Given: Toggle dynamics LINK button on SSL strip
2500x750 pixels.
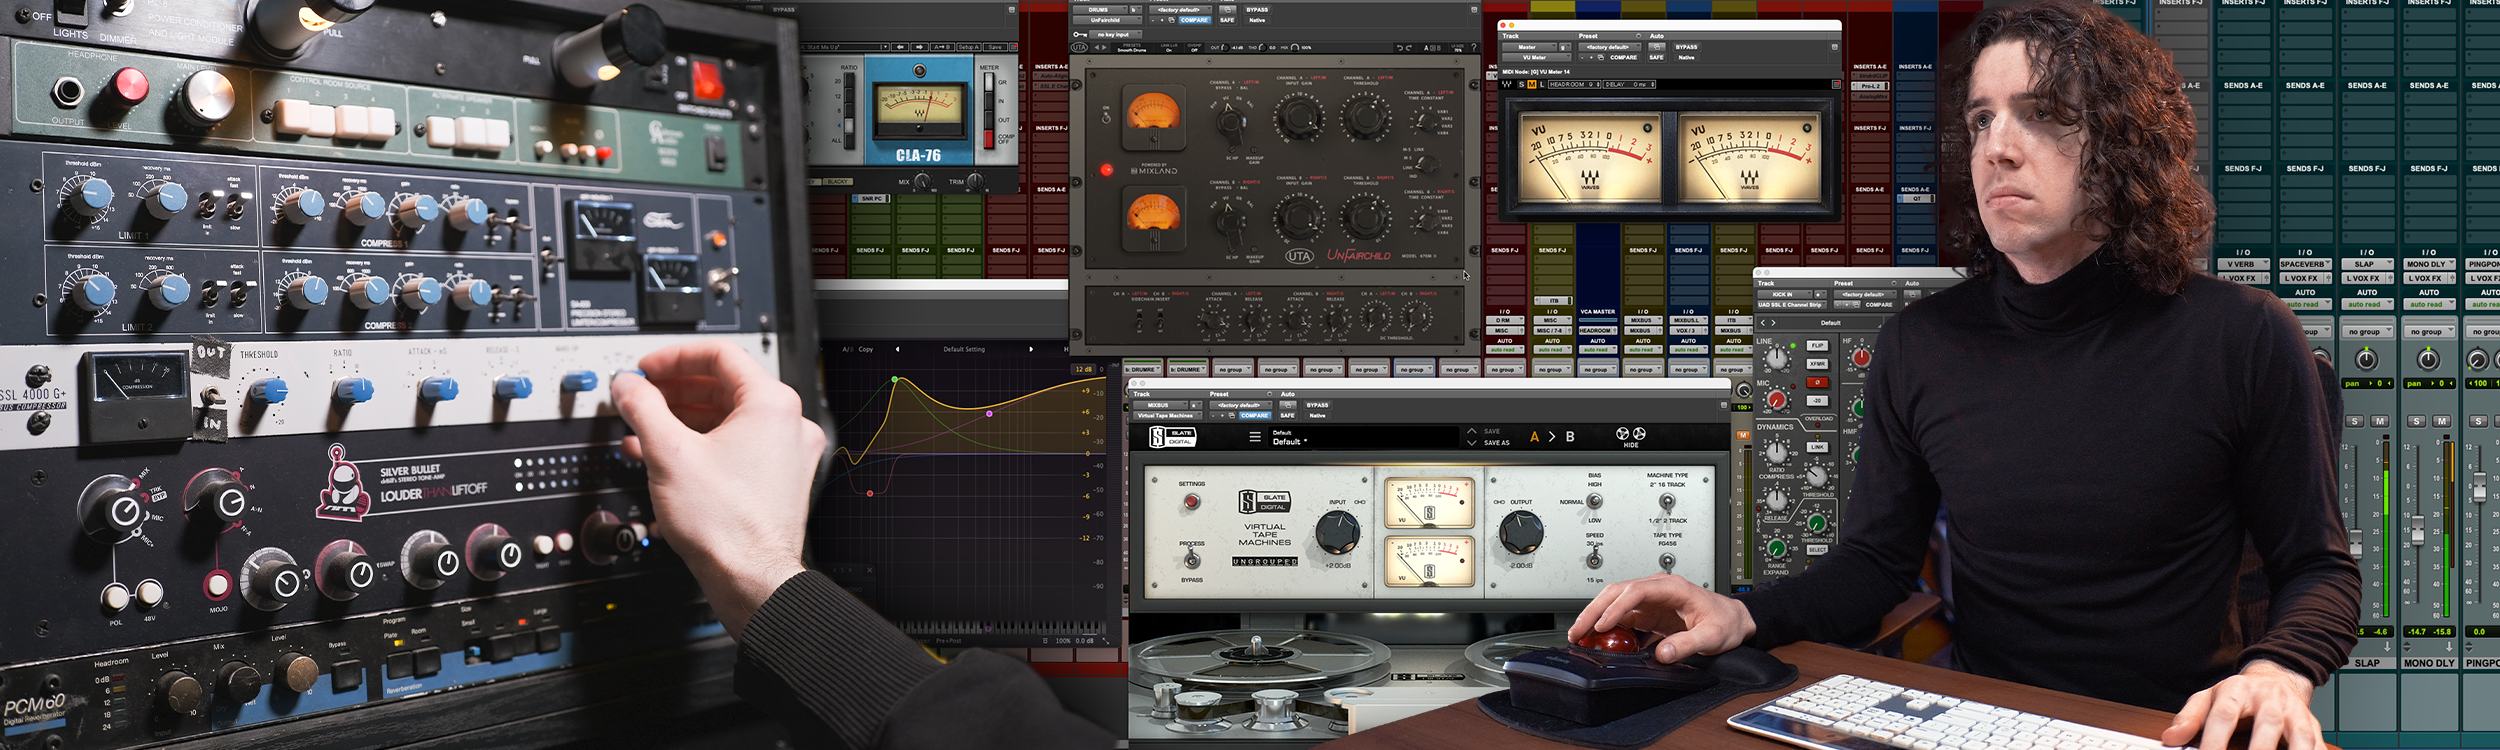Looking at the screenshot, I should (1818, 447).
